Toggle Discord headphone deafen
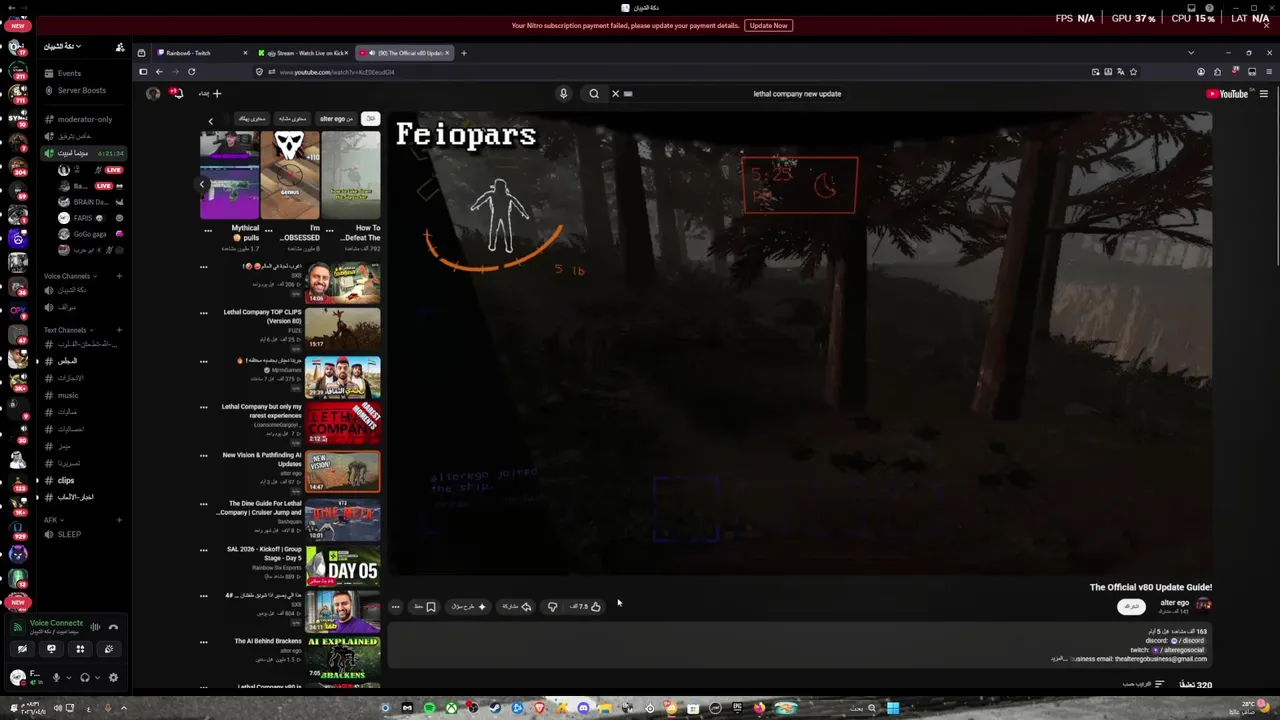Image resolution: width=1280 pixels, height=720 pixels. (x=85, y=677)
